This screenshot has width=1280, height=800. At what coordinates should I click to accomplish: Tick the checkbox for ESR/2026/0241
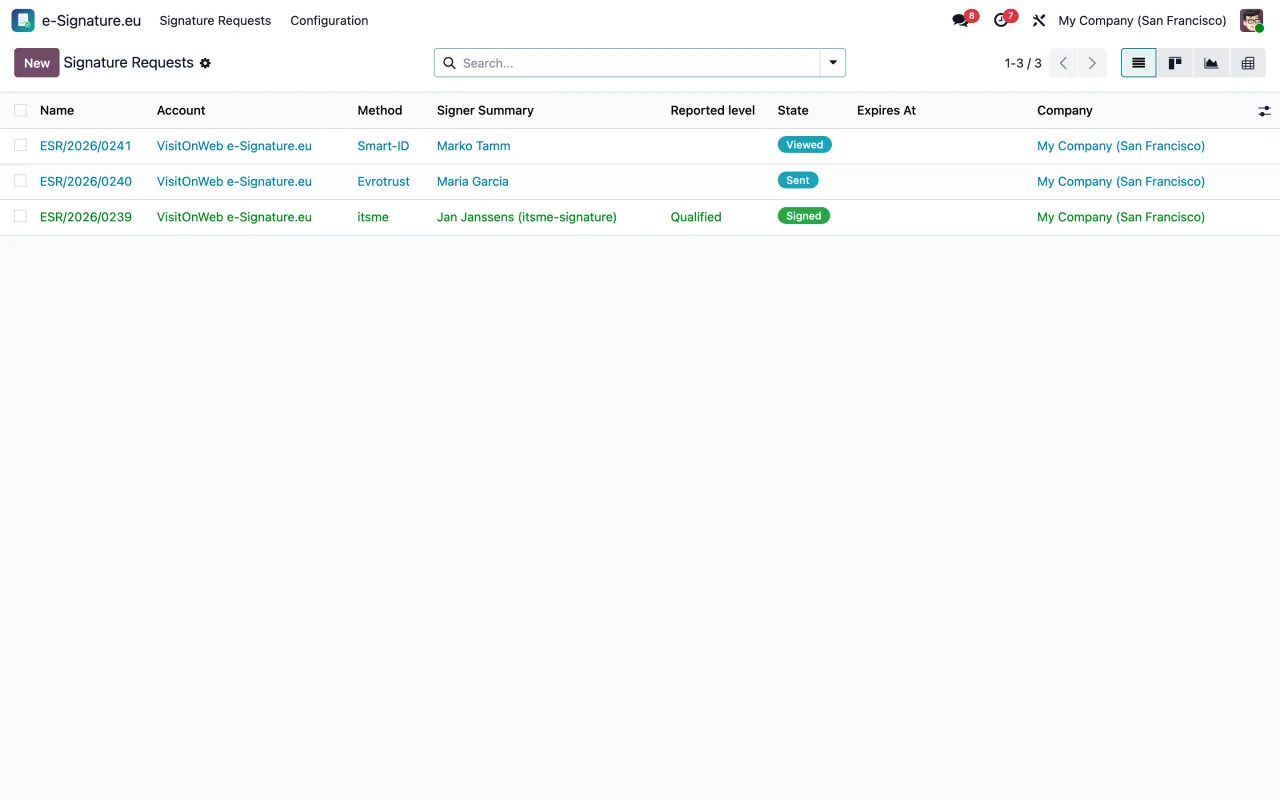pyautogui.click(x=20, y=145)
